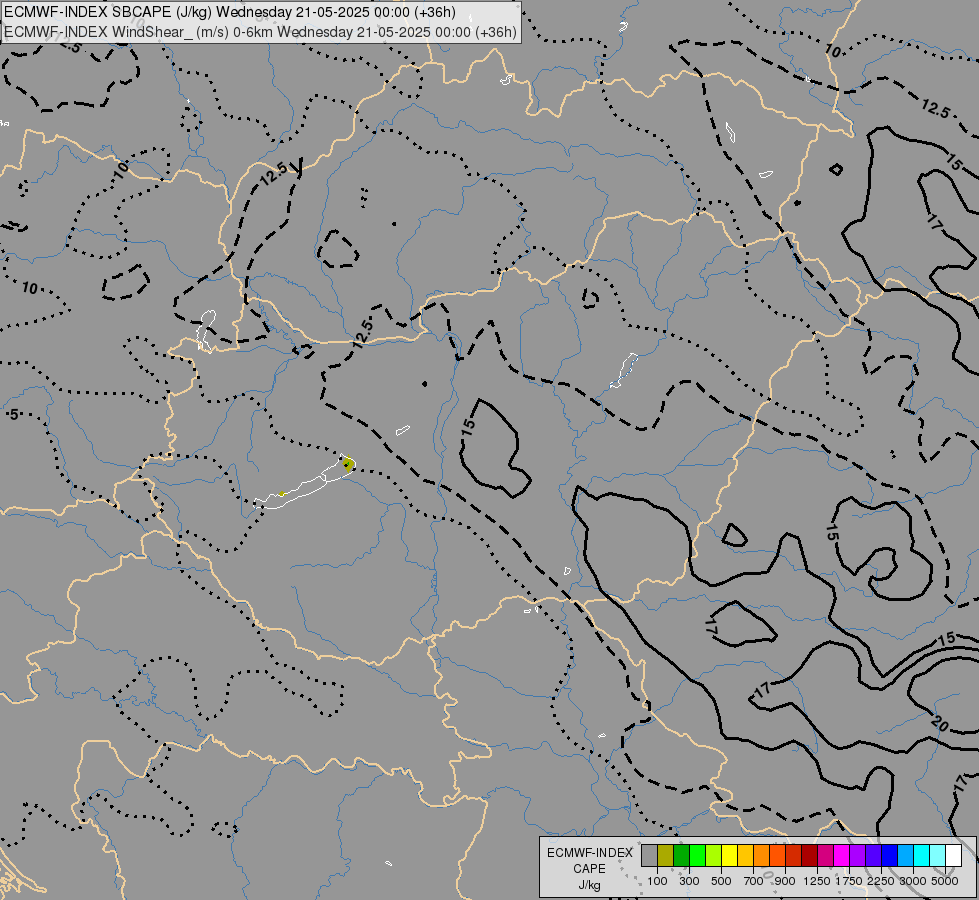Image resolution: width=979 pixels, height=900 pixels.
Task: Select the bright cyan legend swatch
Action: tap(922, 855)
